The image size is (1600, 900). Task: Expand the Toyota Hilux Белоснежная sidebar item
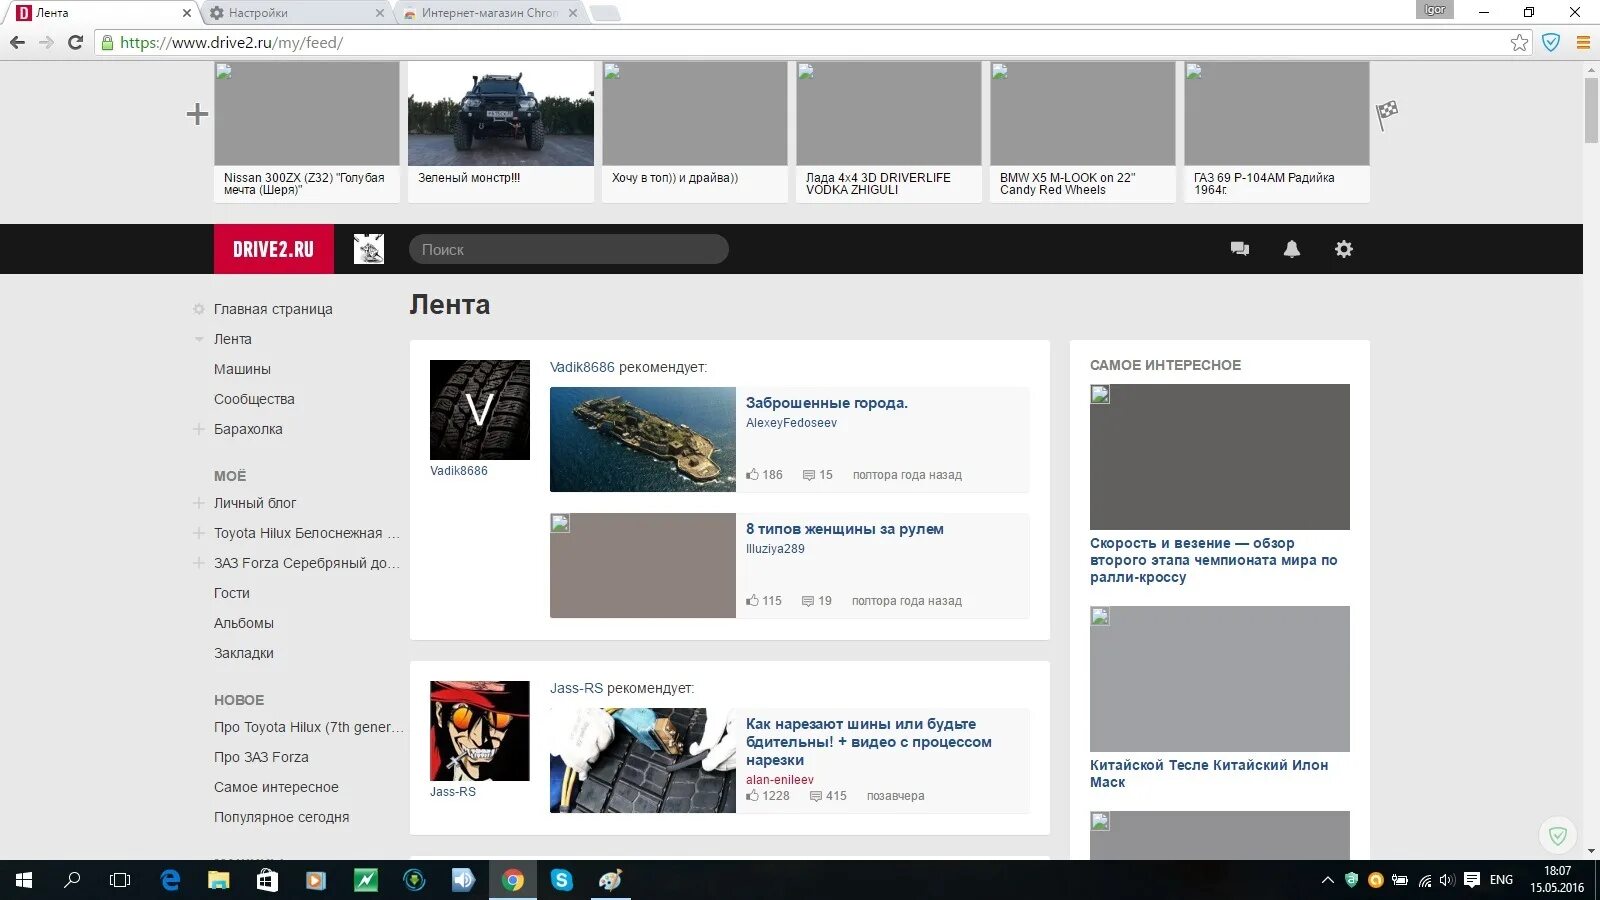198,533
